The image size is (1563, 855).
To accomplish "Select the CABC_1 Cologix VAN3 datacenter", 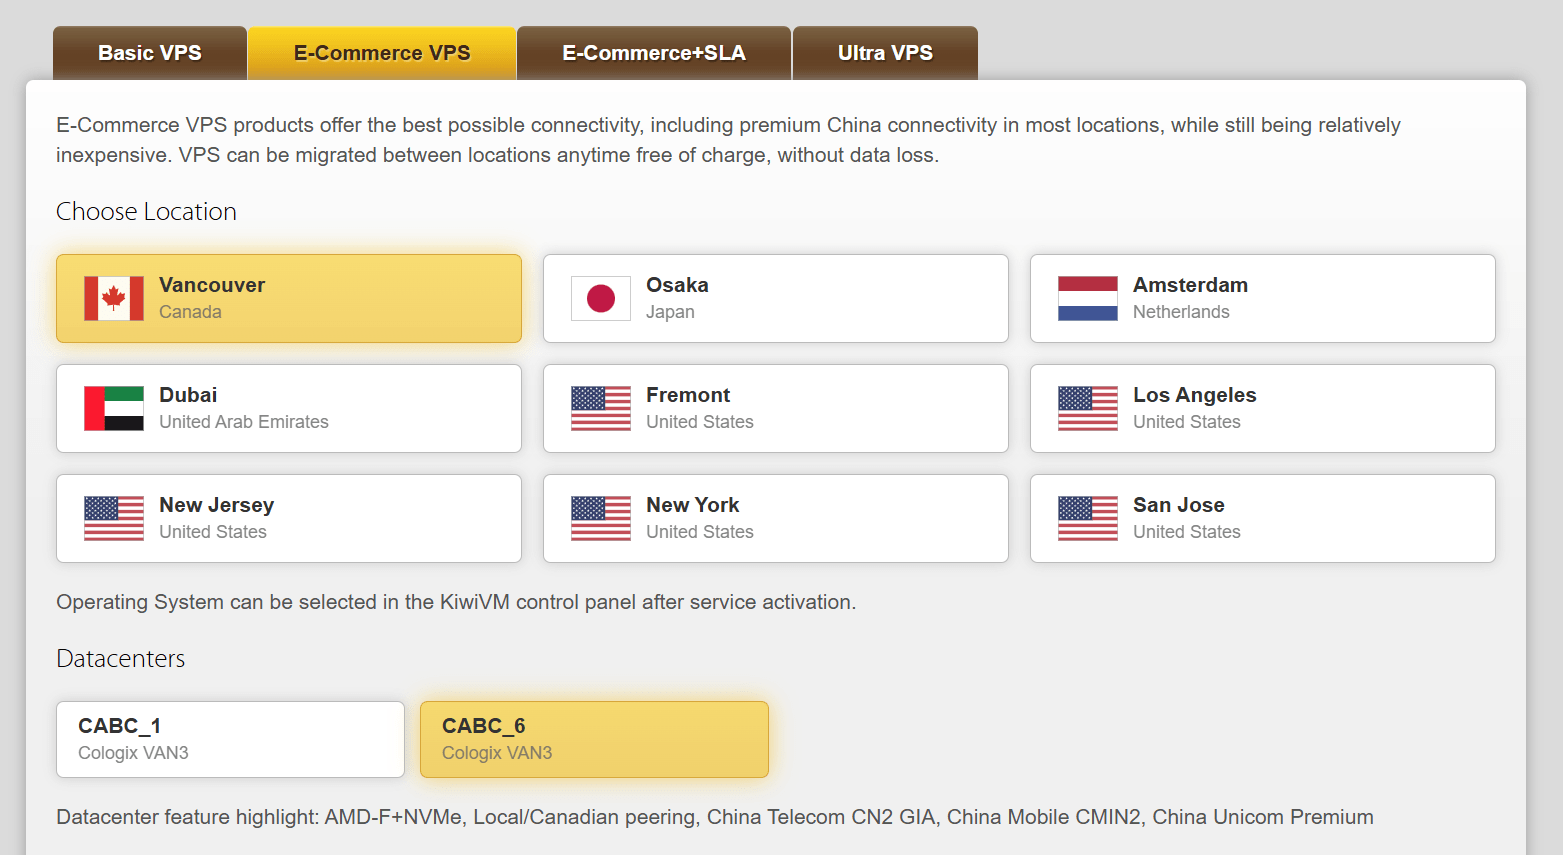I will pyautogui.click(x=230, y=739).
